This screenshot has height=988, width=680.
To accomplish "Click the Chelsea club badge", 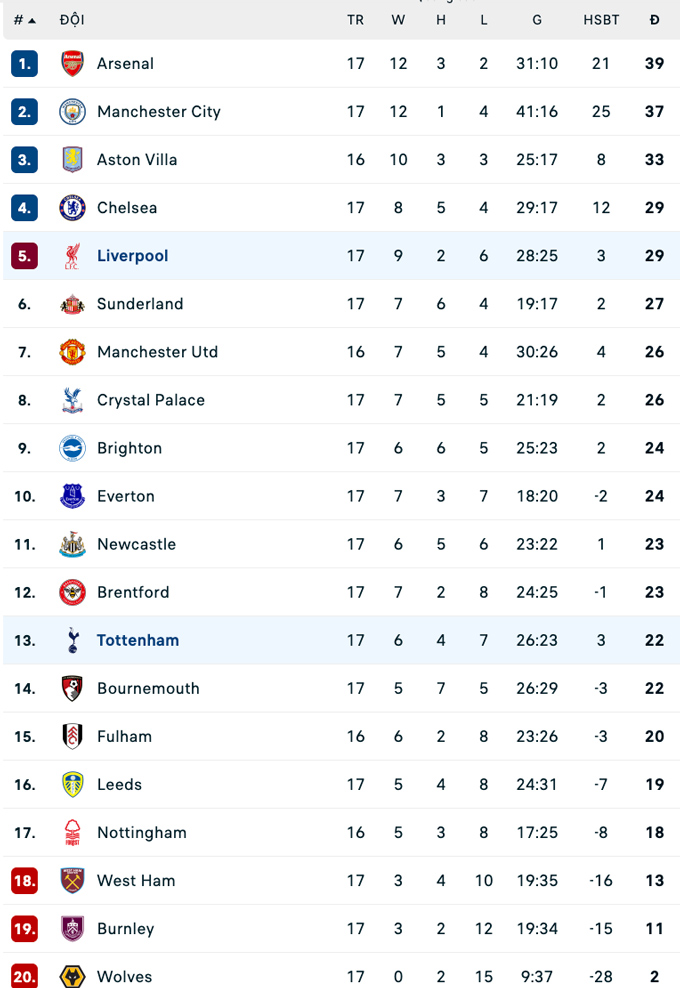I will click(72, 208).
